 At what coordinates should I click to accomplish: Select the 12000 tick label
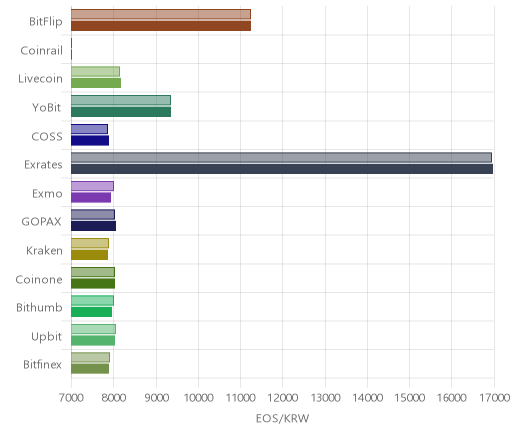coord(283,398)
